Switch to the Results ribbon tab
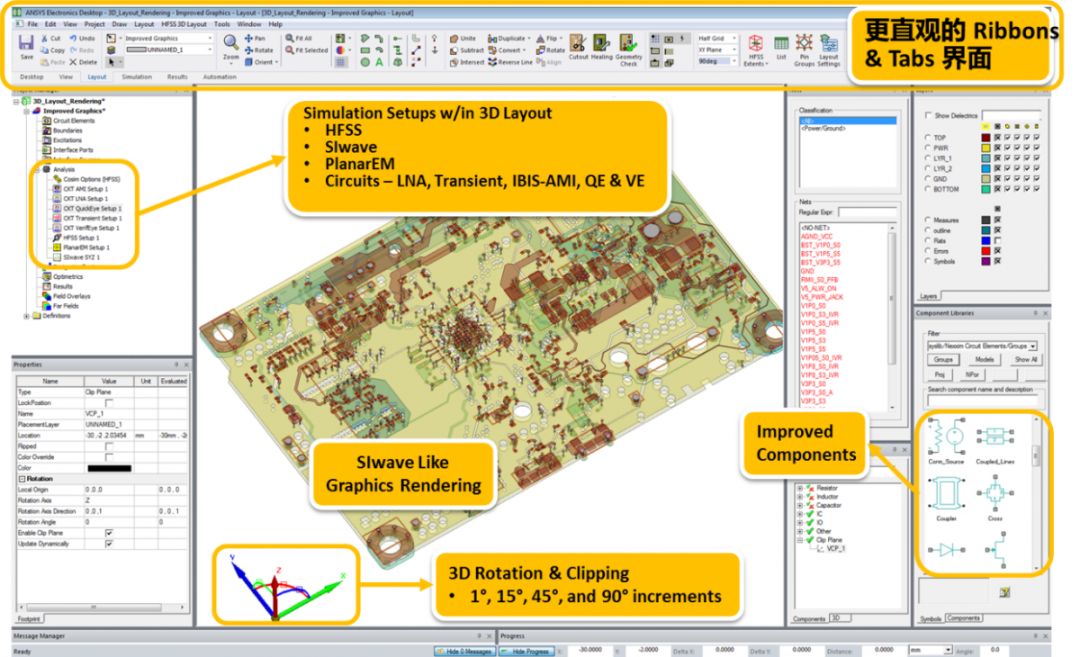The image size is (1080, 657). [177, 77]
